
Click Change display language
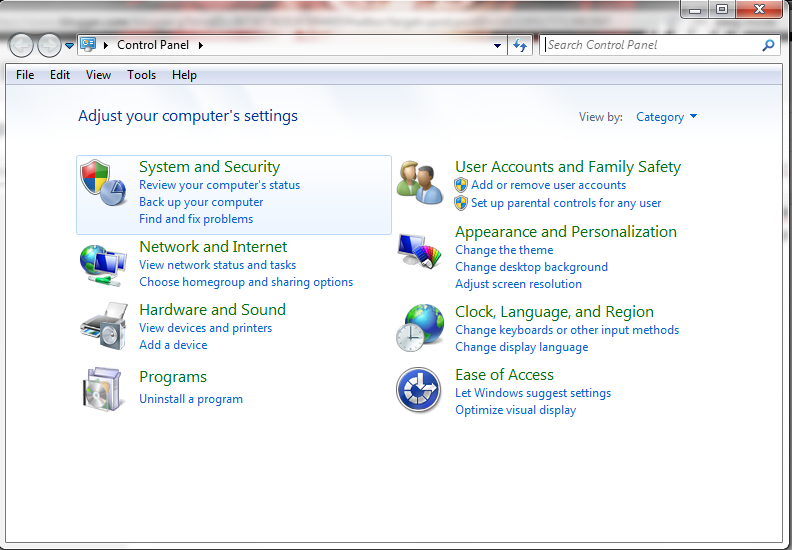[521, 347]
